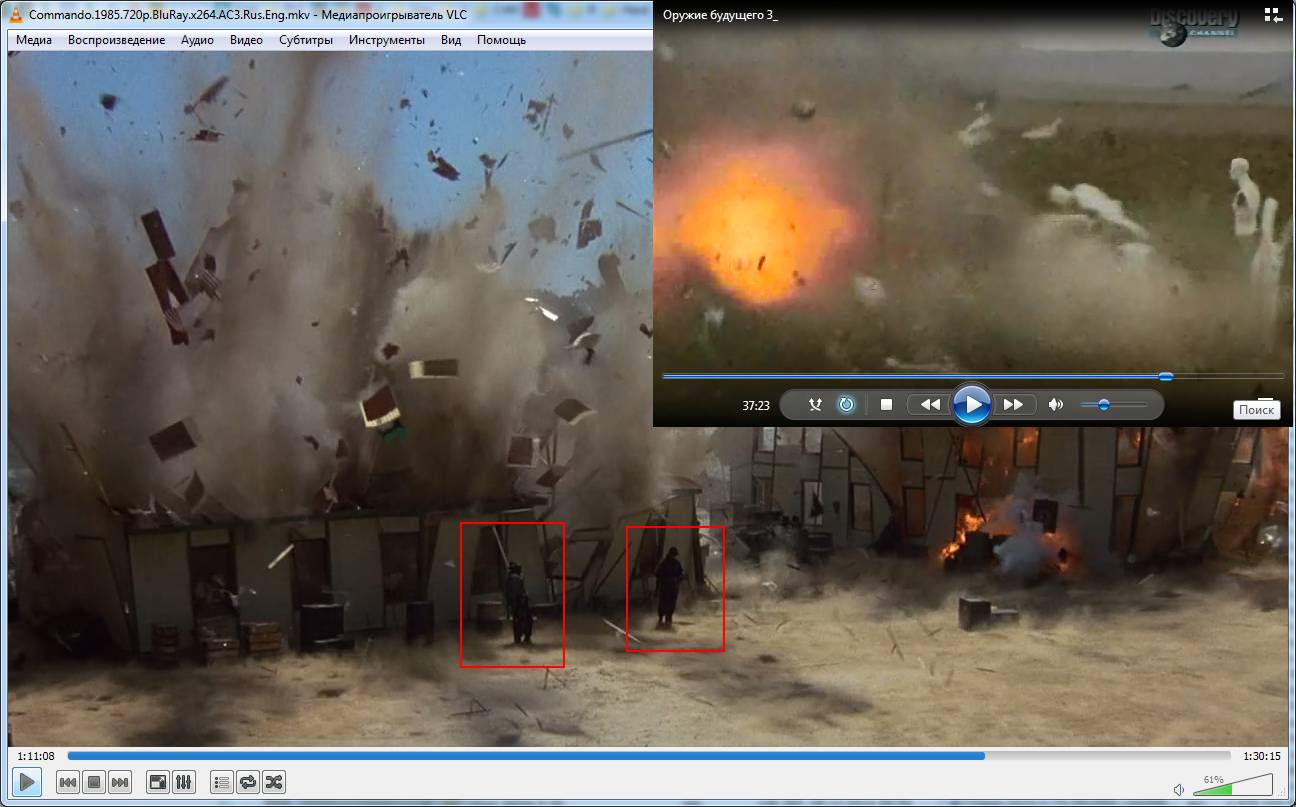
Task: Open the Инструменты menu
Action: pos(387,40)
